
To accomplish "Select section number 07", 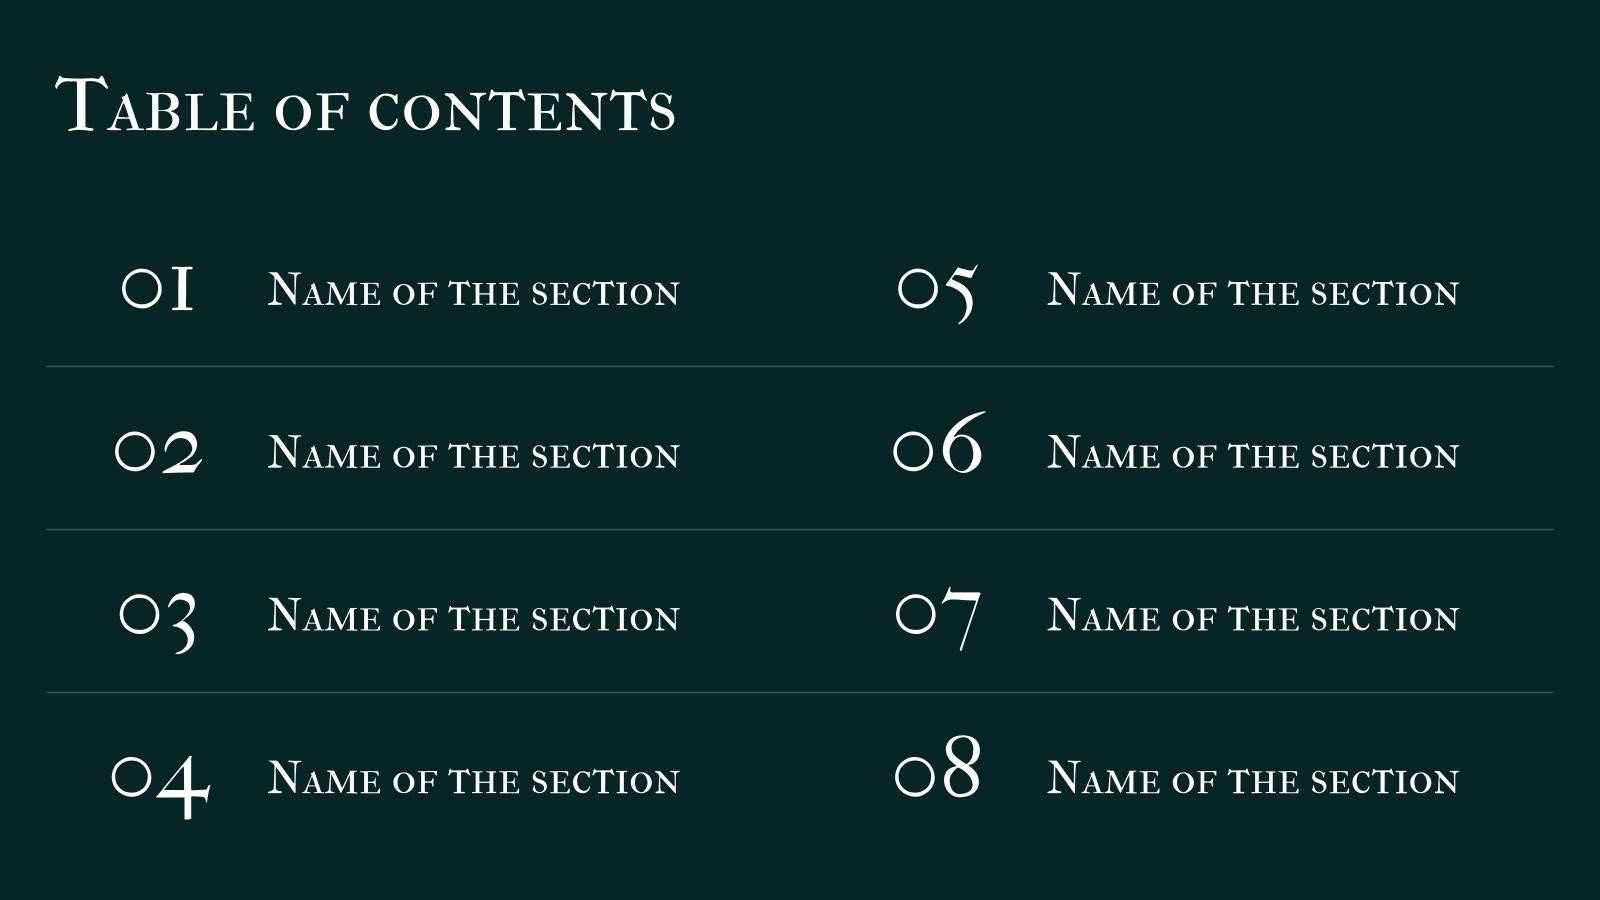I will click(938, 619).
